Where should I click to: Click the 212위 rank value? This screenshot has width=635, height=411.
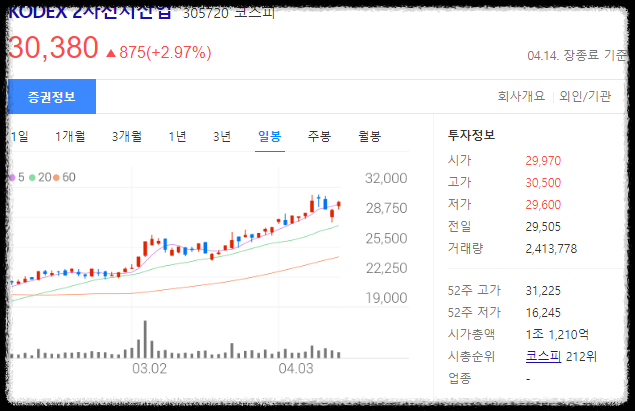[x=581, y=356]
